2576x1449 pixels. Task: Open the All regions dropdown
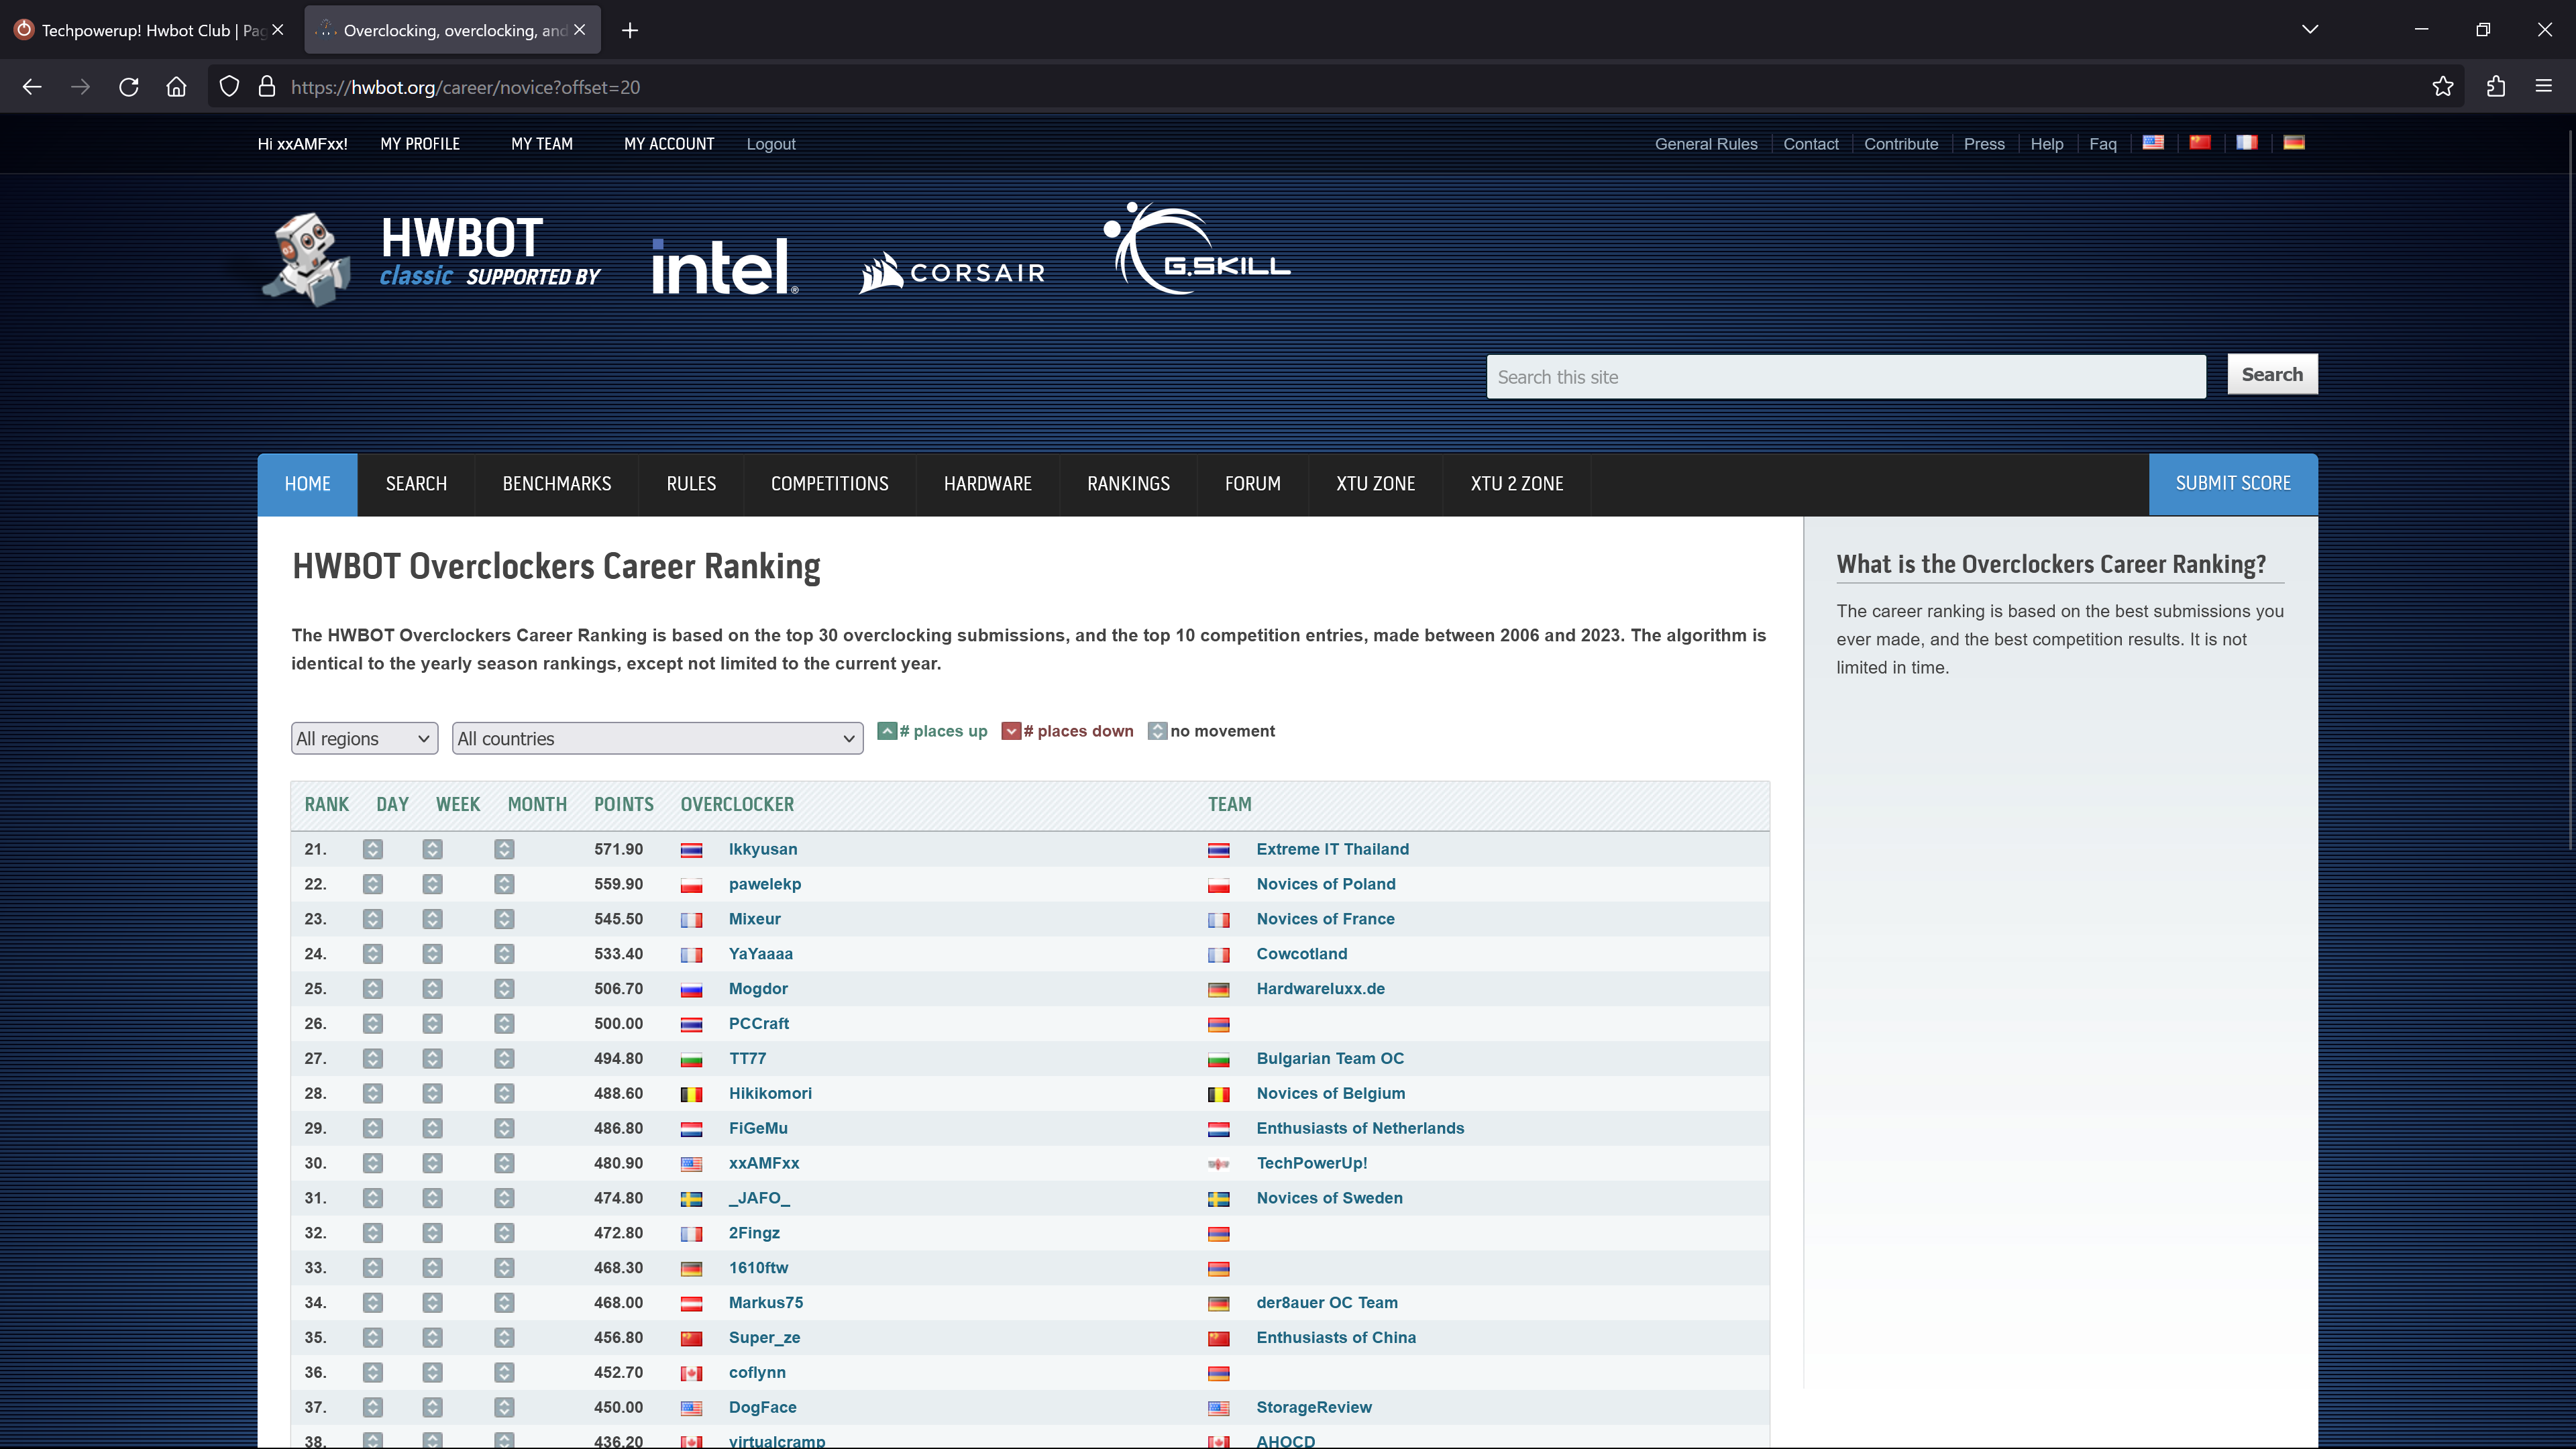[364, 738]
